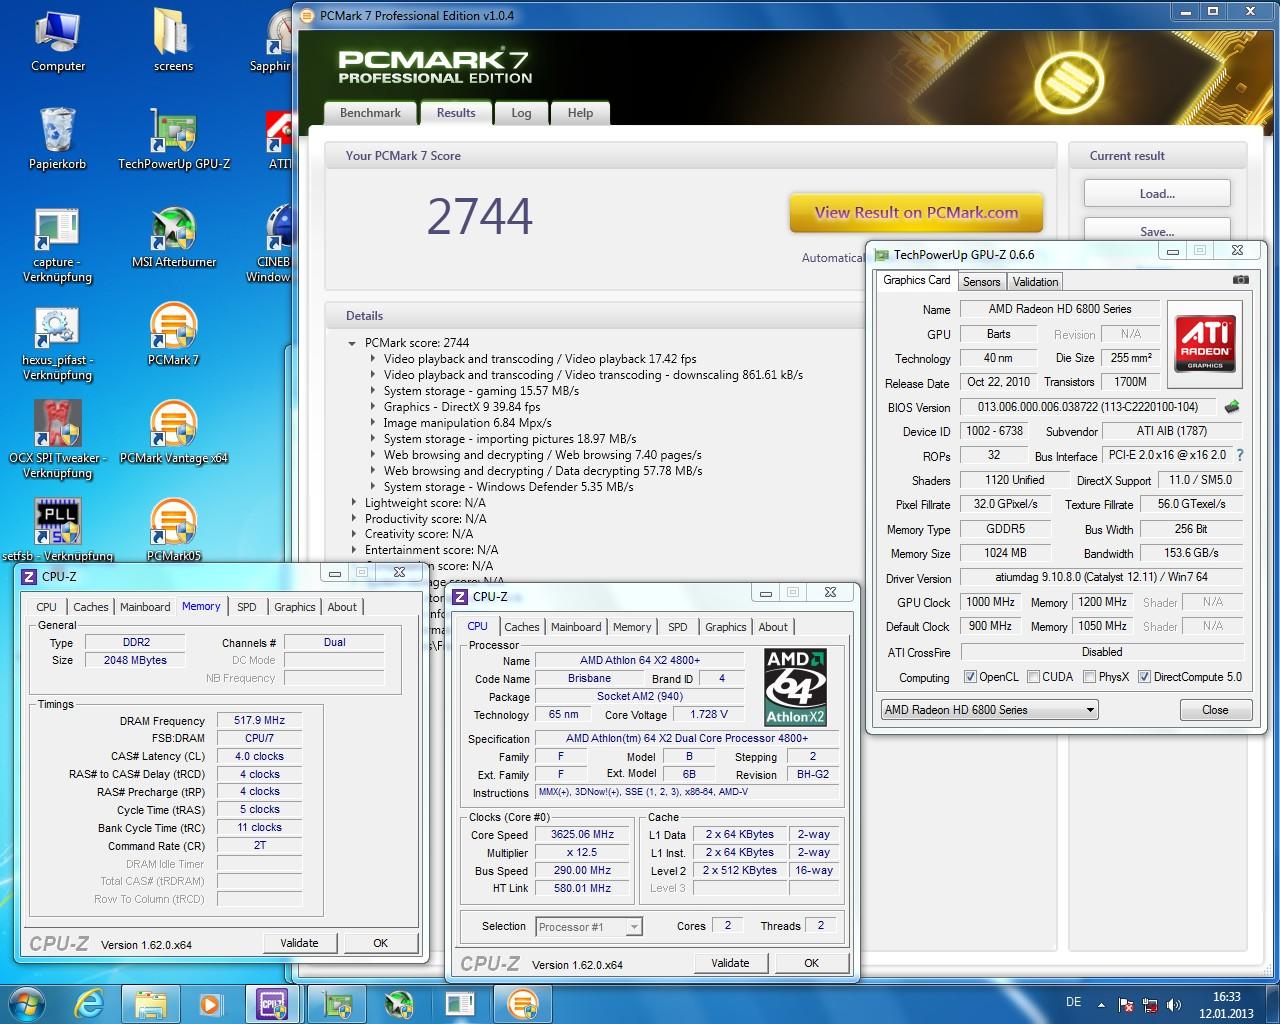This screenshot has width=1280, height=1024.
Task: Launch PCMark Vantage x64 shortcut
Action: (174, 432)
